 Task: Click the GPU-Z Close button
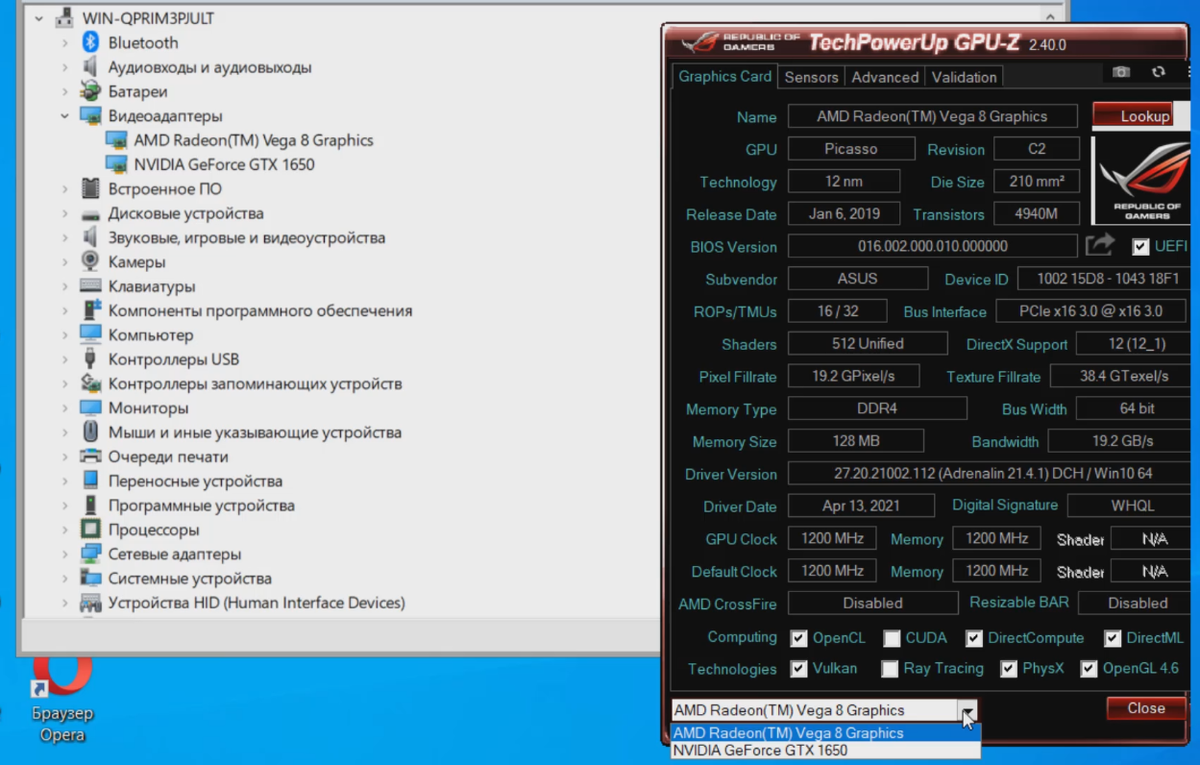(x=1146, y=708)
